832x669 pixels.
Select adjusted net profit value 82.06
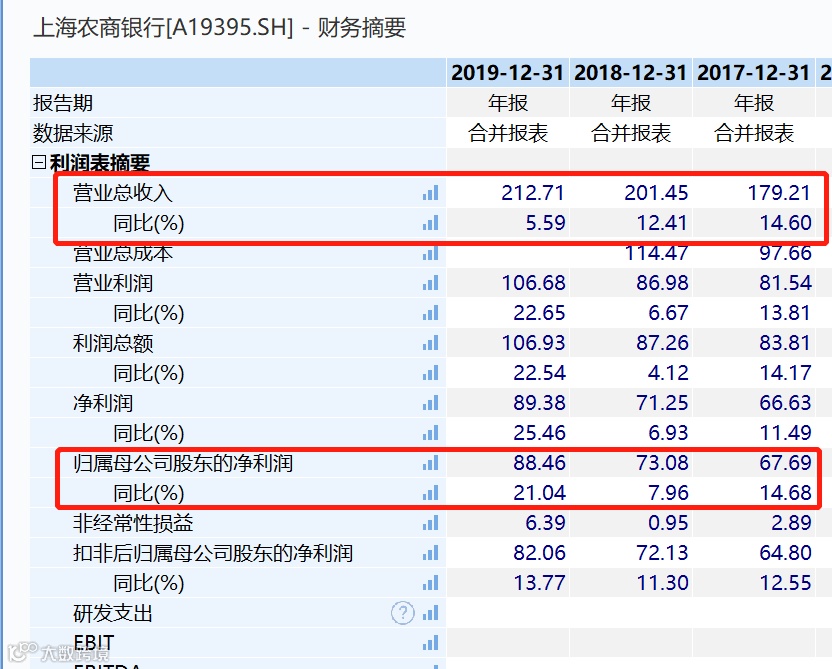539,553
